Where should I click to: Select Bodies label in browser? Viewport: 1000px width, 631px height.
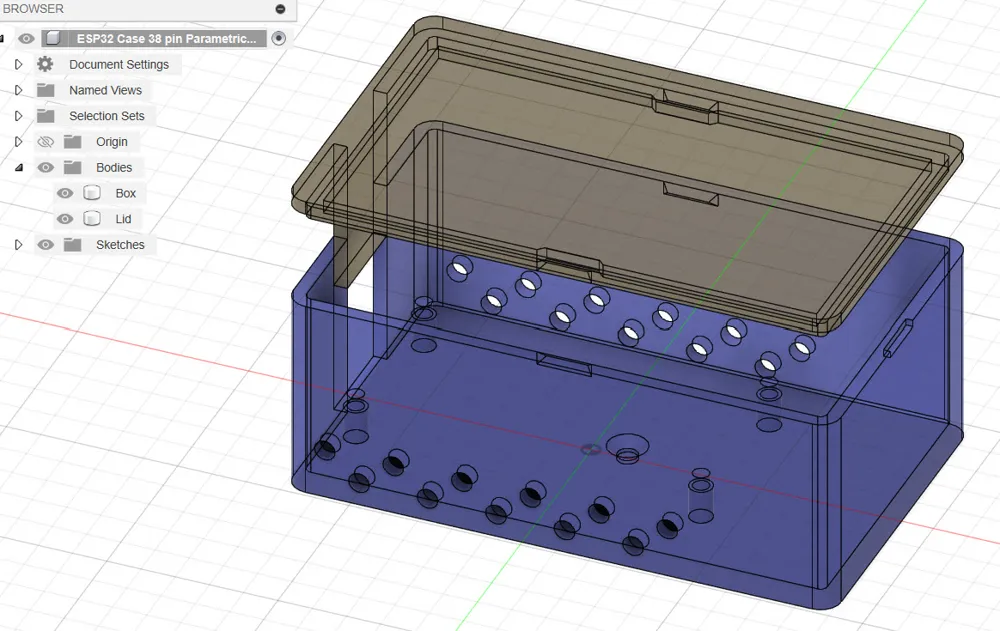coord(114,167)
